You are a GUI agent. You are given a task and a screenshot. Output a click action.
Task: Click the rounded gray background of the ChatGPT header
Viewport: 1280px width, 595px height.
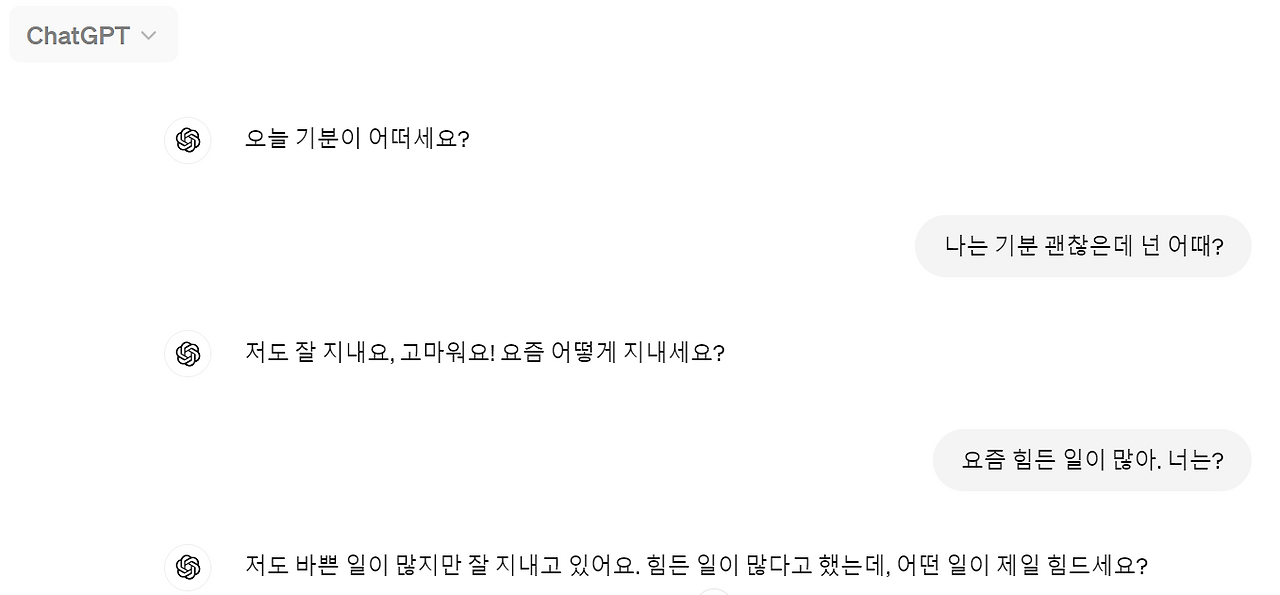[x=93, y=34]
